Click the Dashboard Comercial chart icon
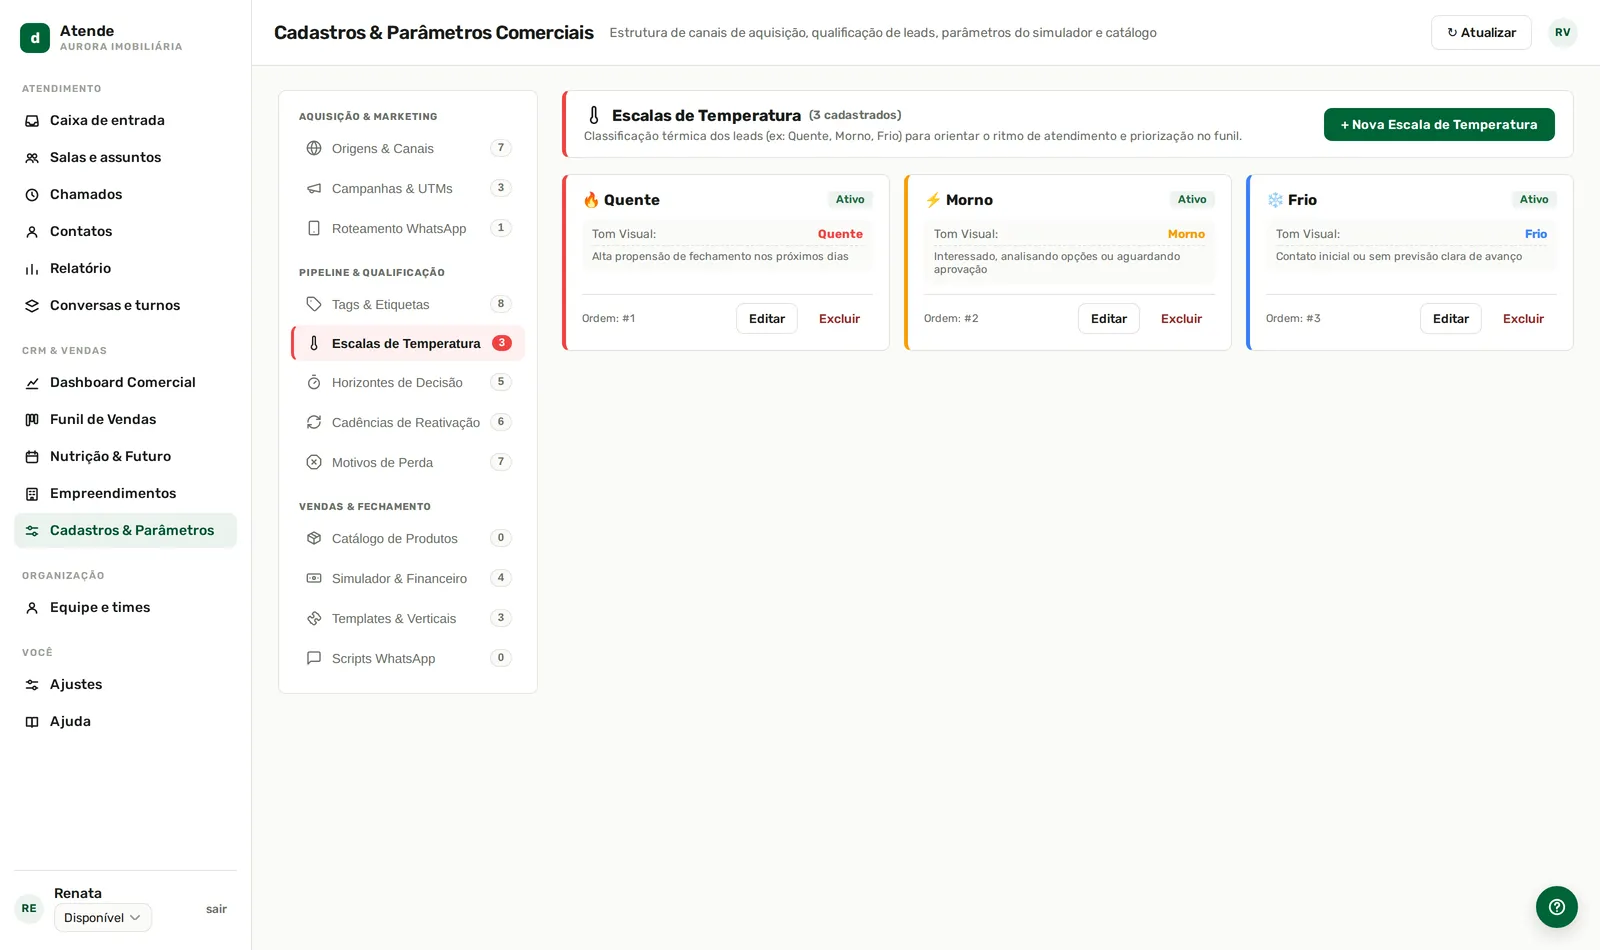 coord(32,383)
